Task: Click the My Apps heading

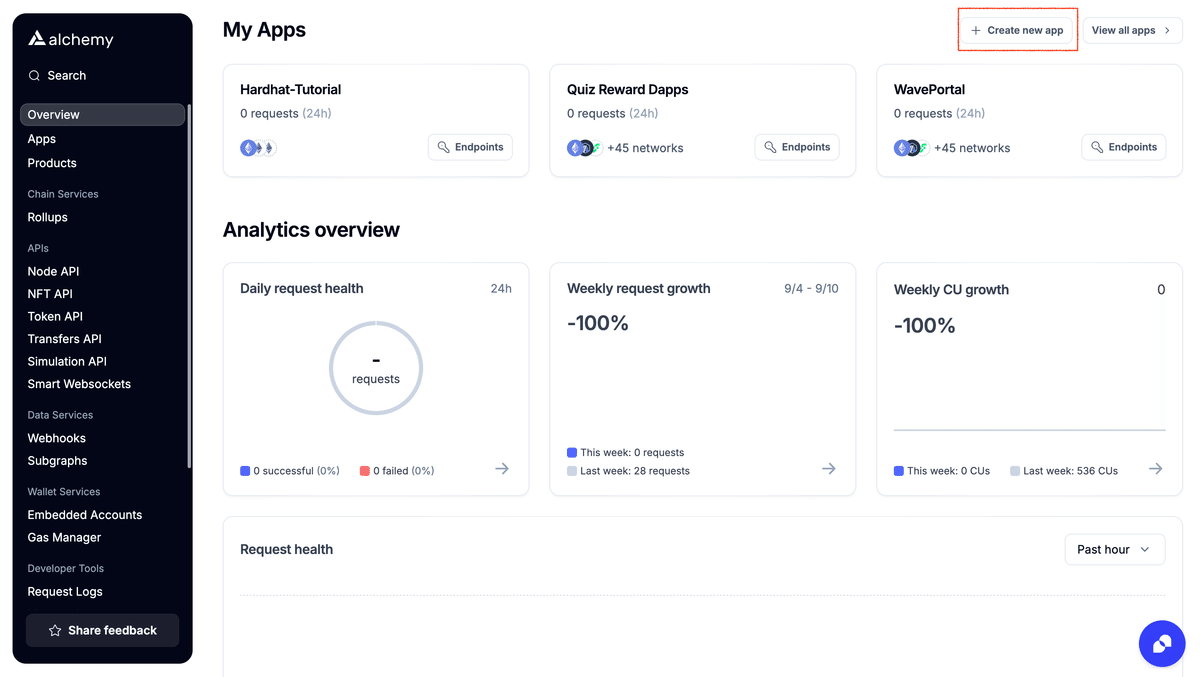Action: [264, 30]
